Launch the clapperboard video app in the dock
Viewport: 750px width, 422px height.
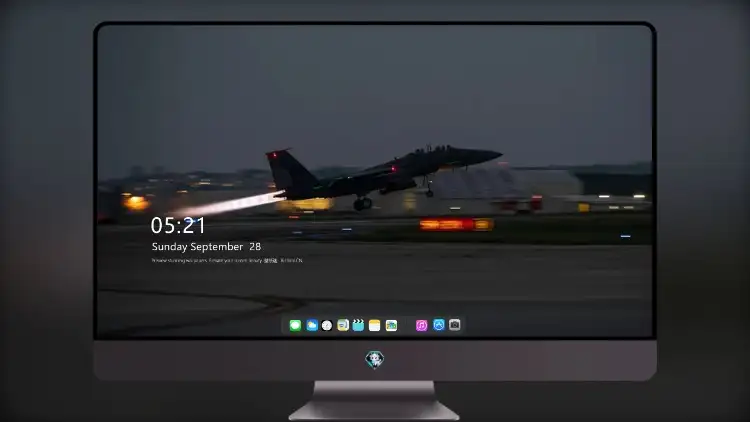click(358, 325)
